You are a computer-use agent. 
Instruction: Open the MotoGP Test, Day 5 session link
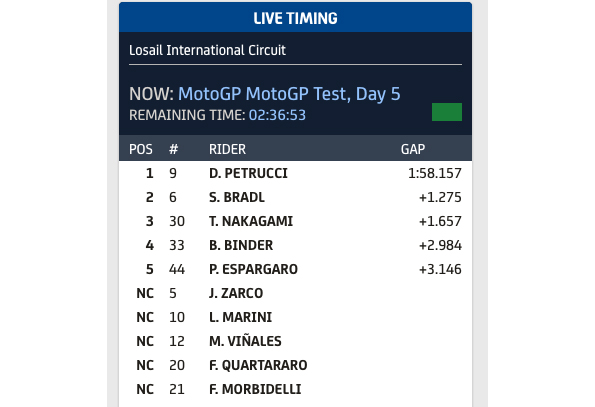click(x=289, y=94)
